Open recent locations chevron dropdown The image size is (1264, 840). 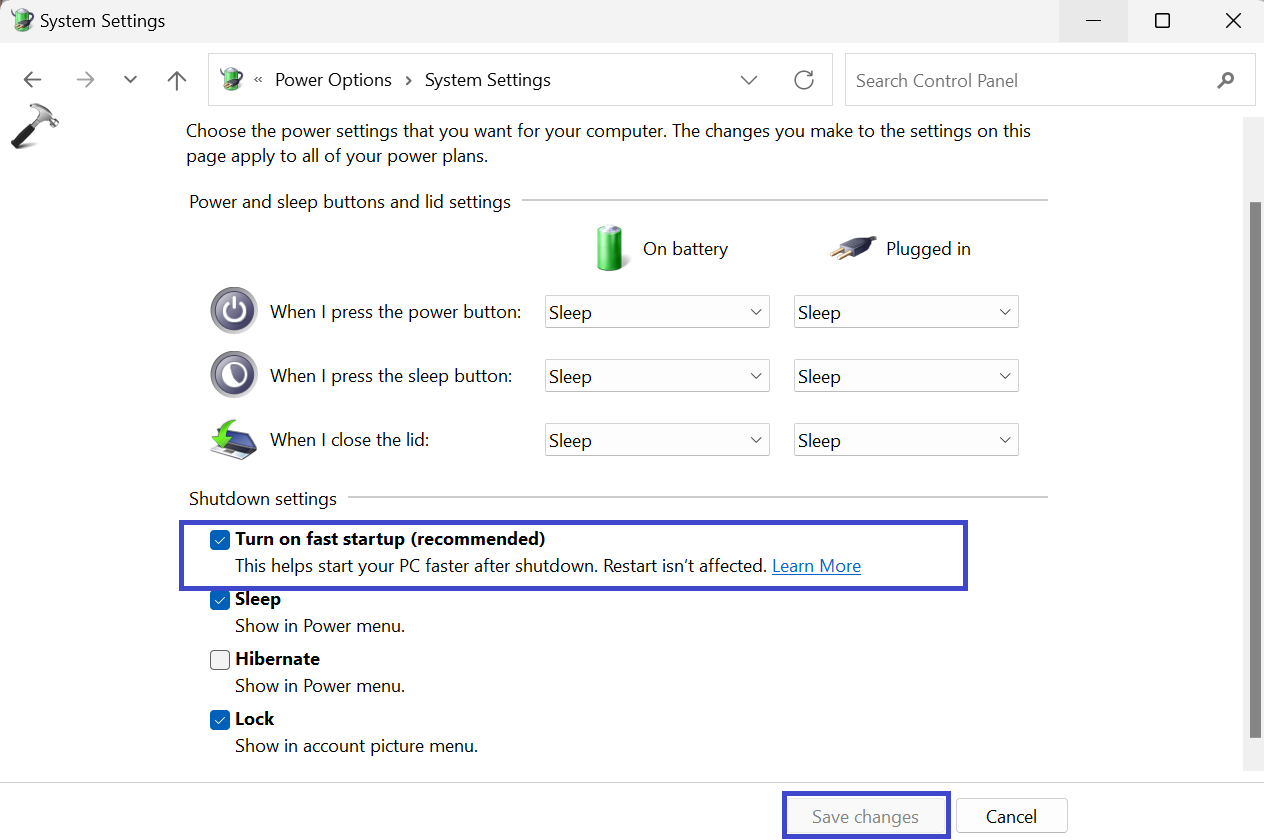[130, 81]
